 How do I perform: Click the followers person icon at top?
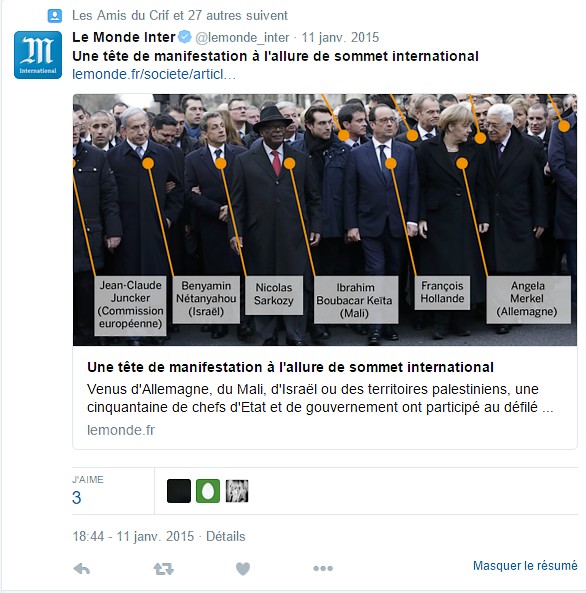(x=55, y=16)
